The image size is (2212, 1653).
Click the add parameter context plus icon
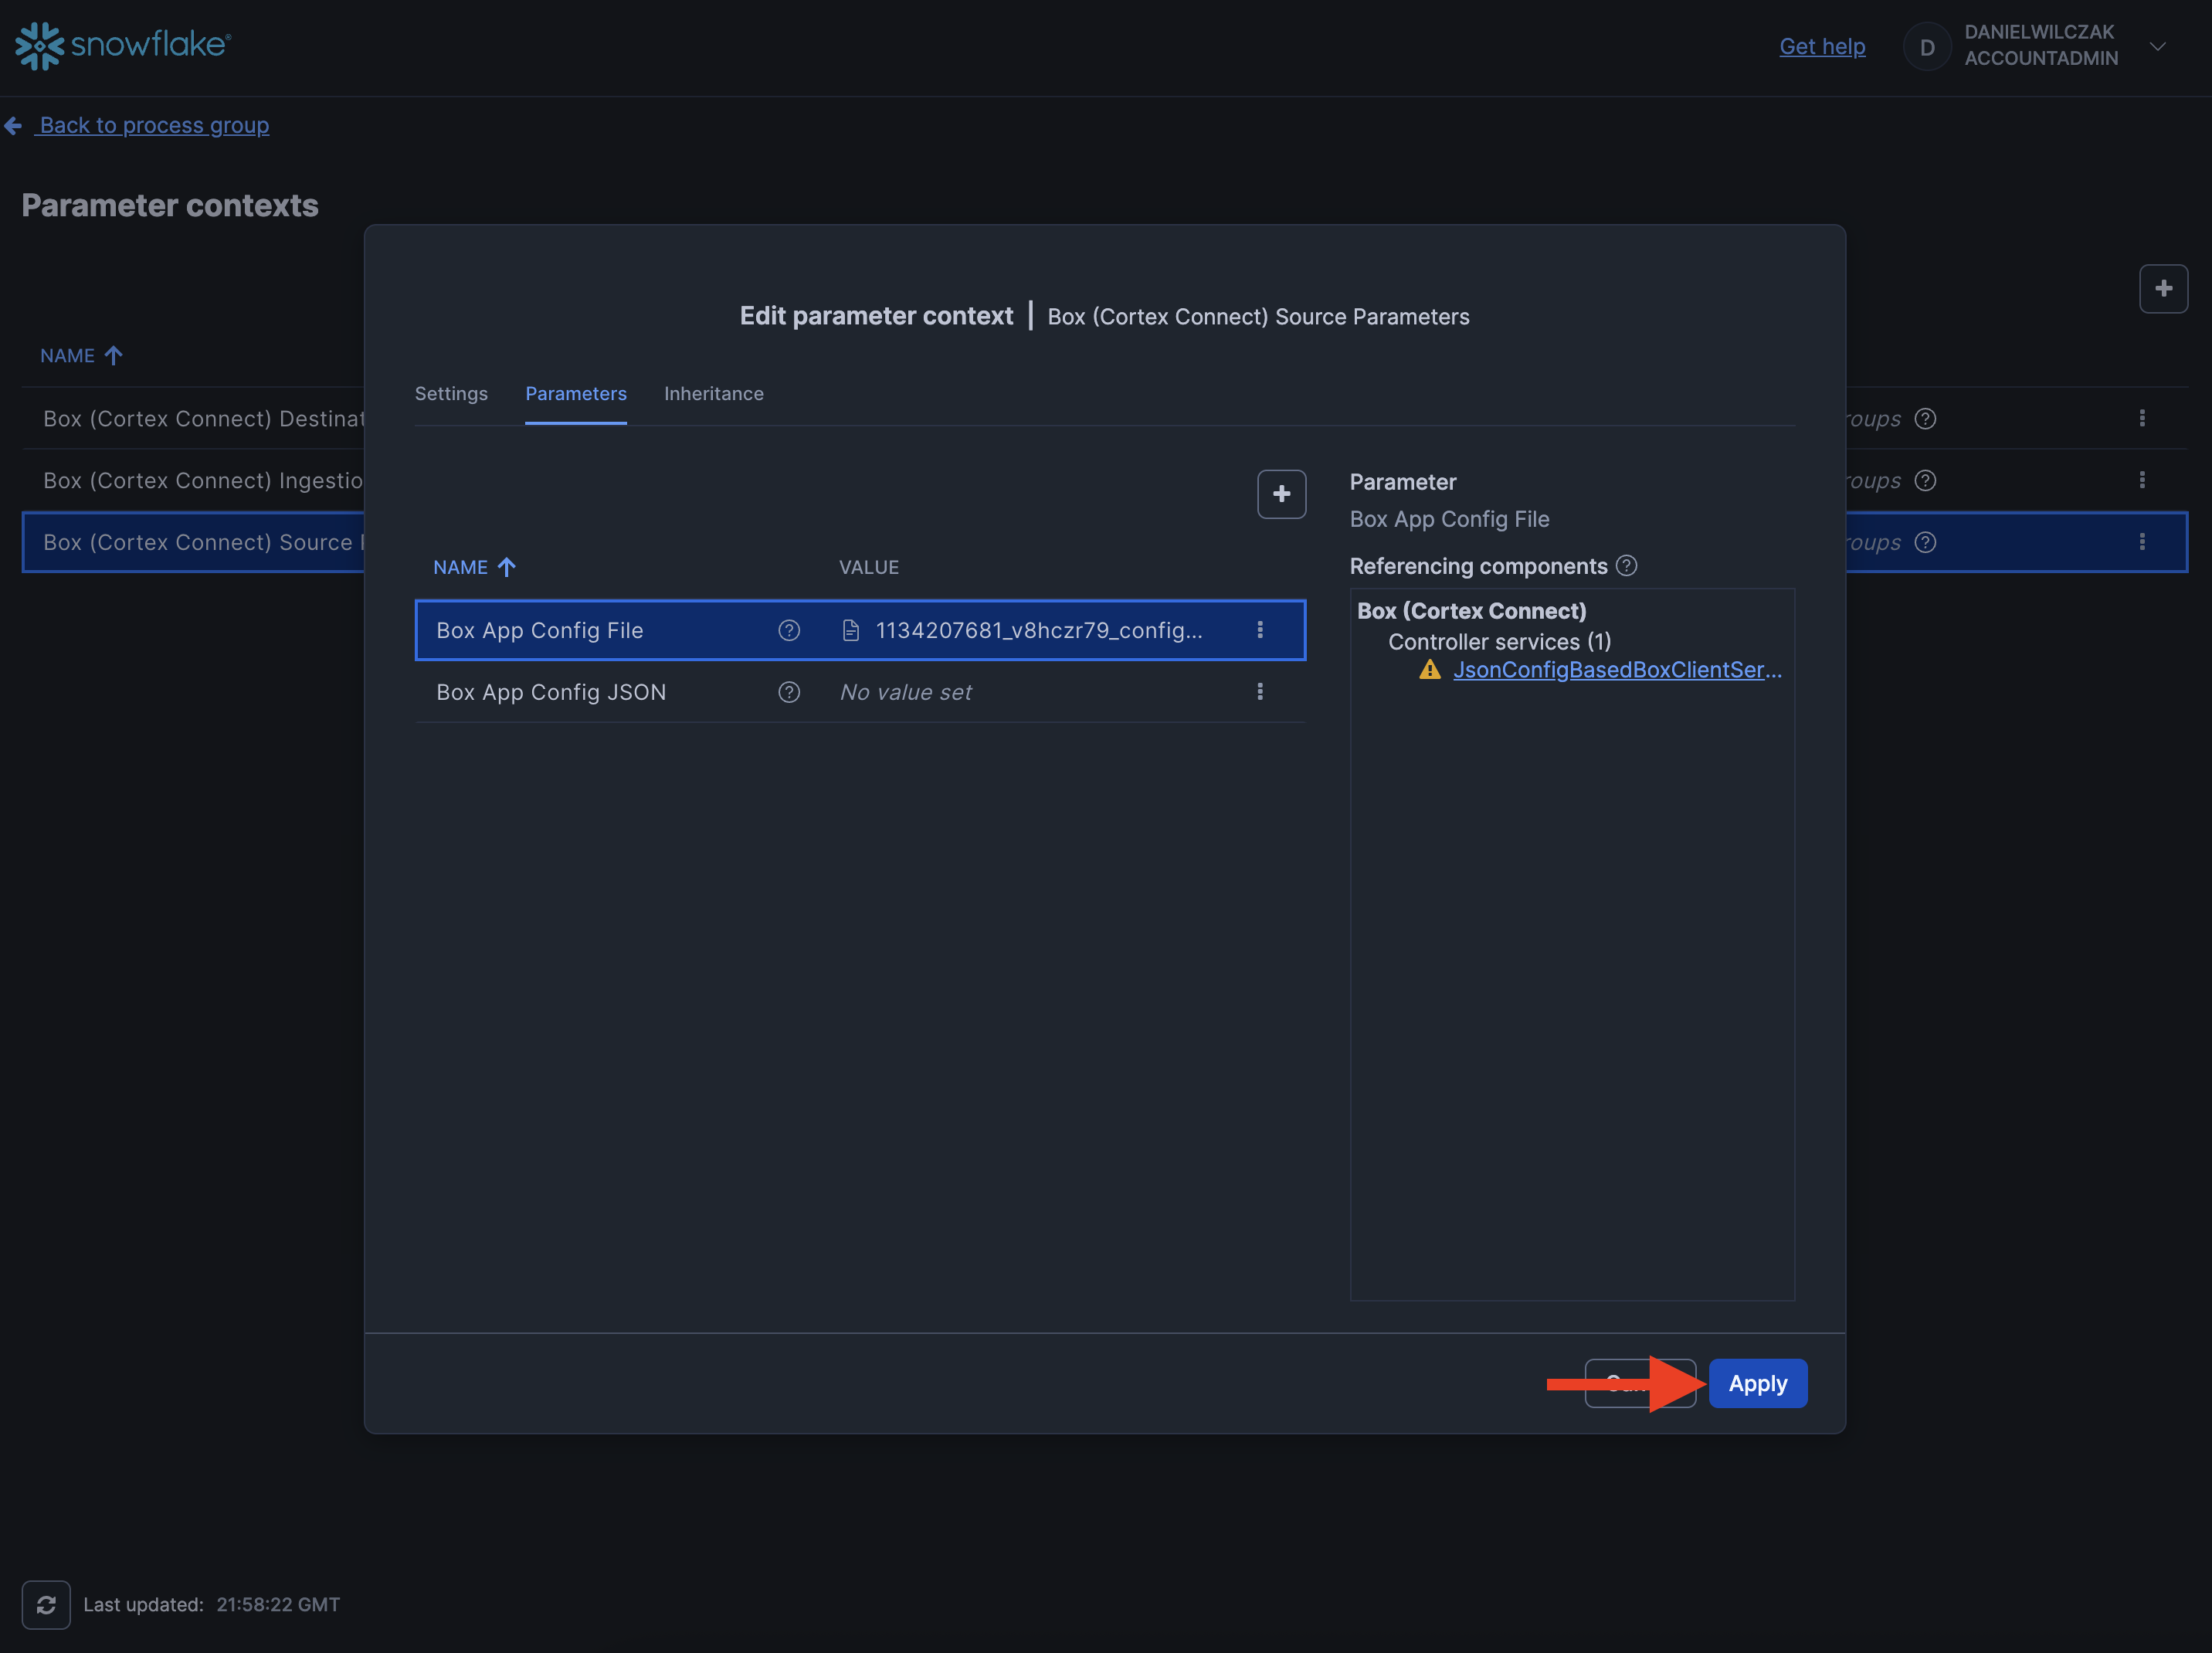(2163, 289)
